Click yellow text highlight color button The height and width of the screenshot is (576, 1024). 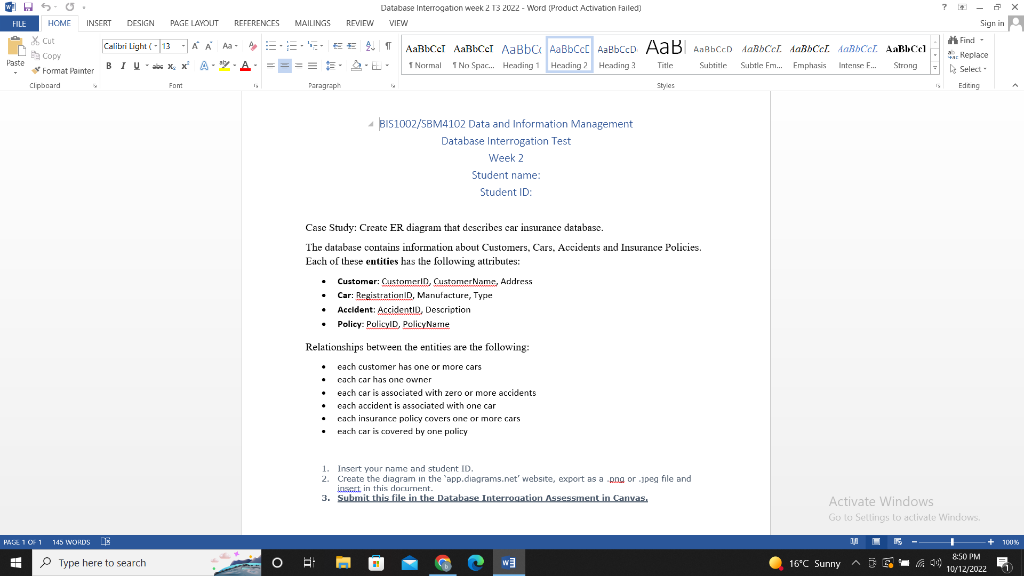point(225,66)
